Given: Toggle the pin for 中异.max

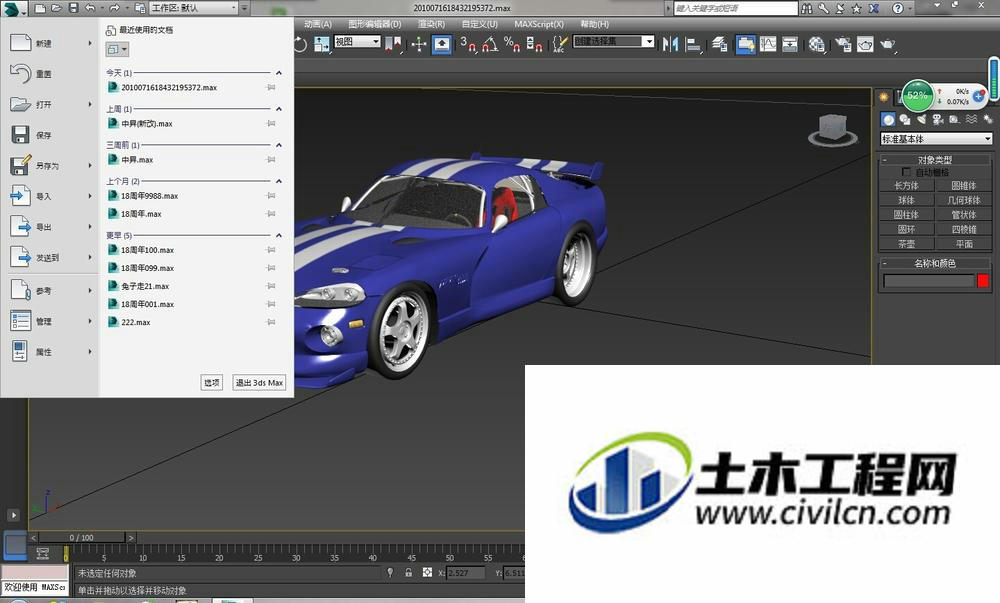Looking at the screenshot, I should coord(271,159).
